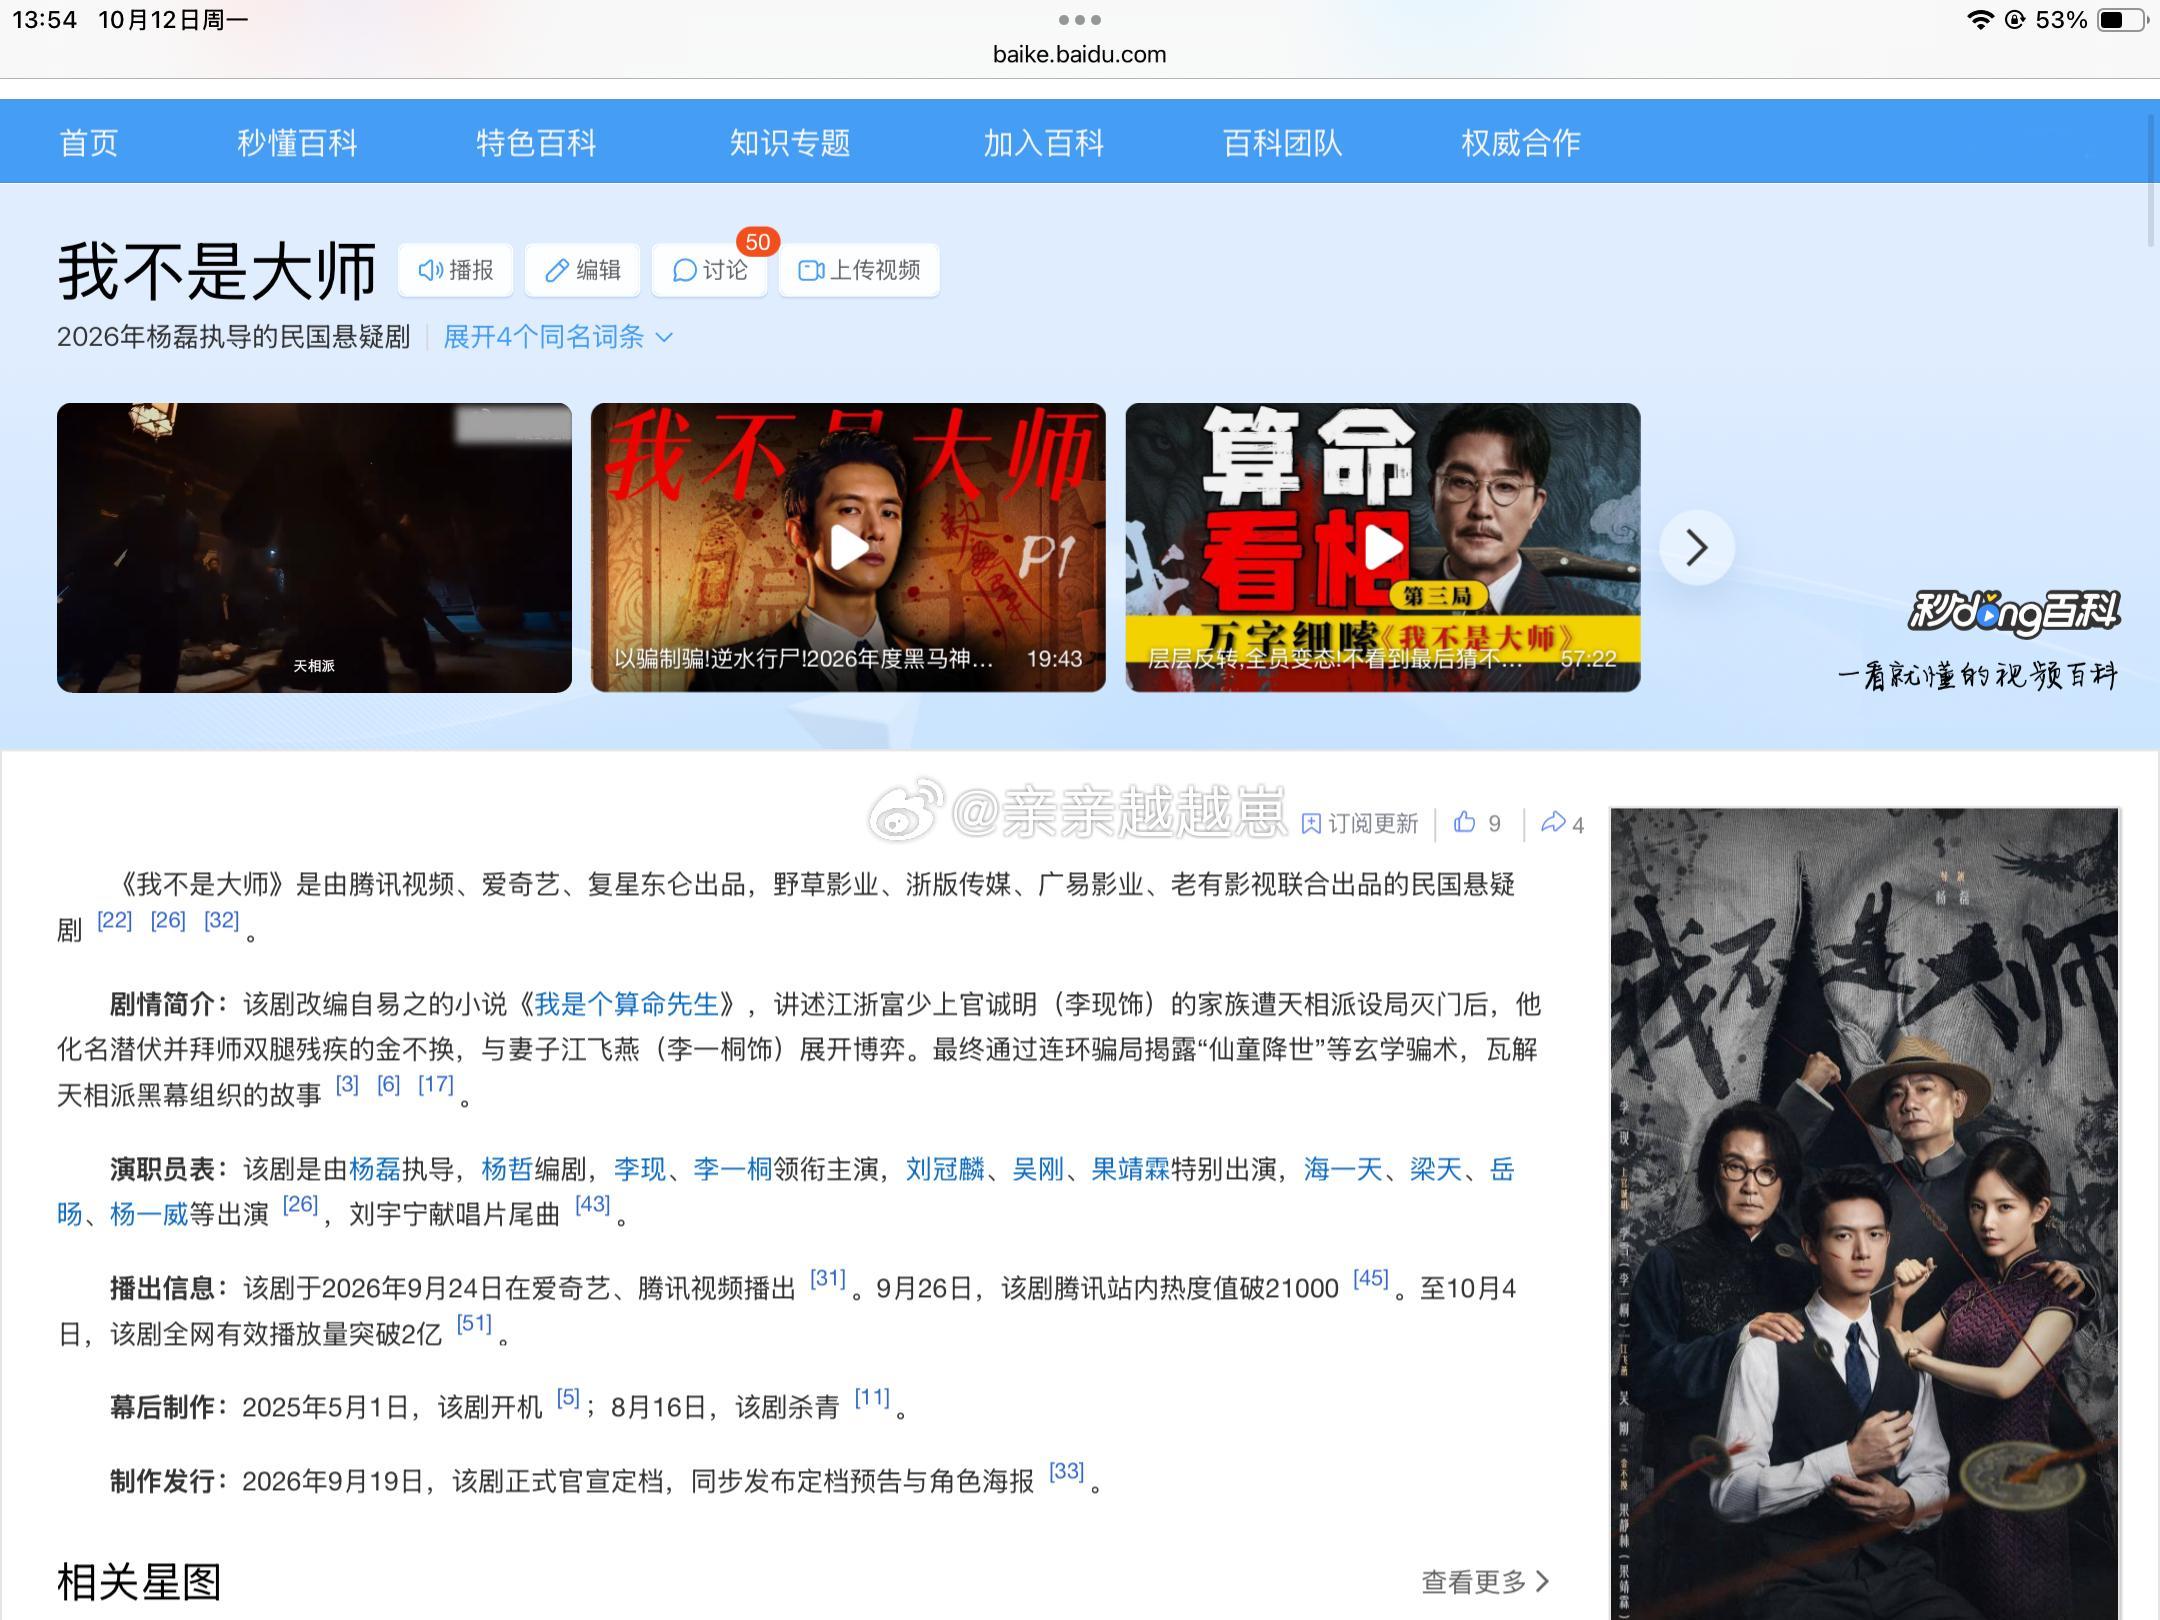Open the 讨论 discussion button

(x=710, y=270)
